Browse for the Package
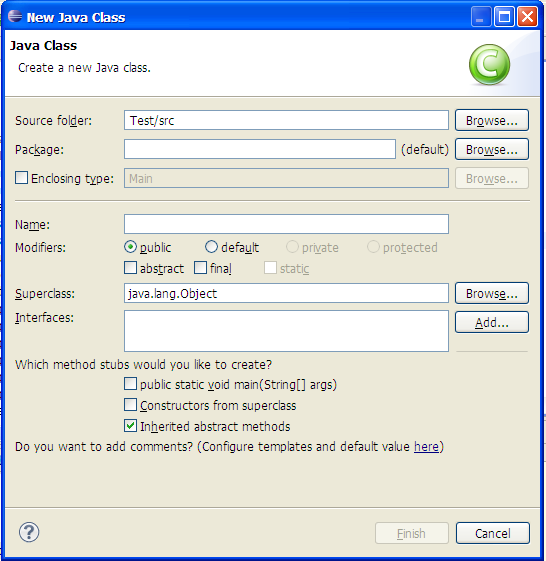 492,149
